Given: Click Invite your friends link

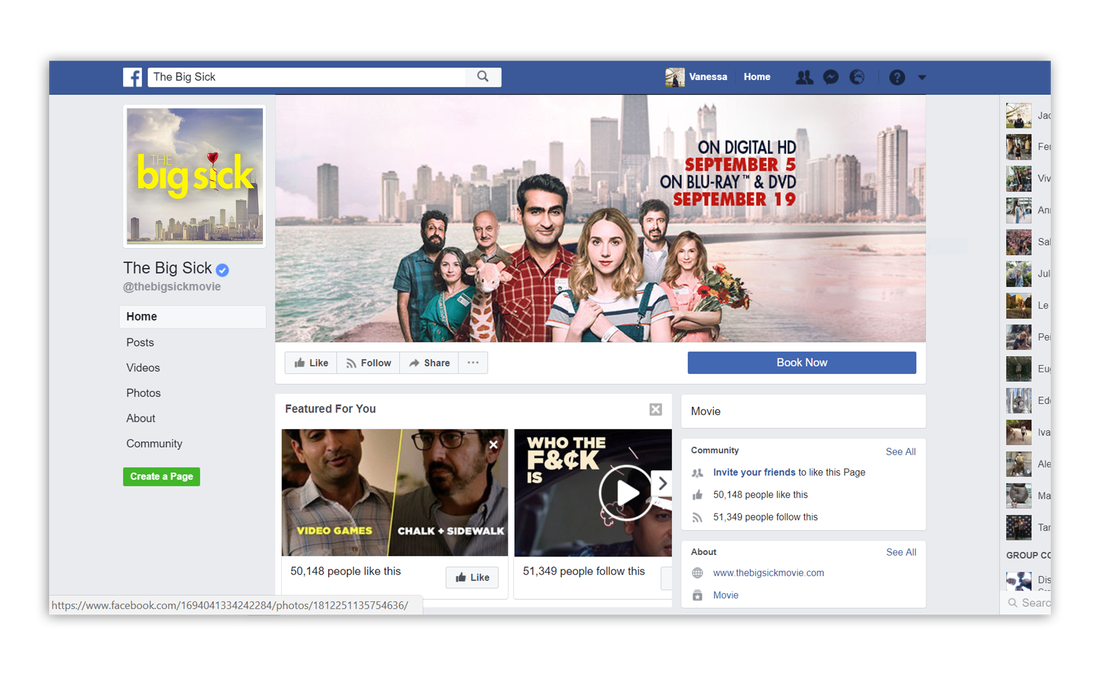Looking at the screenshot, I should (x=754, y=472).
